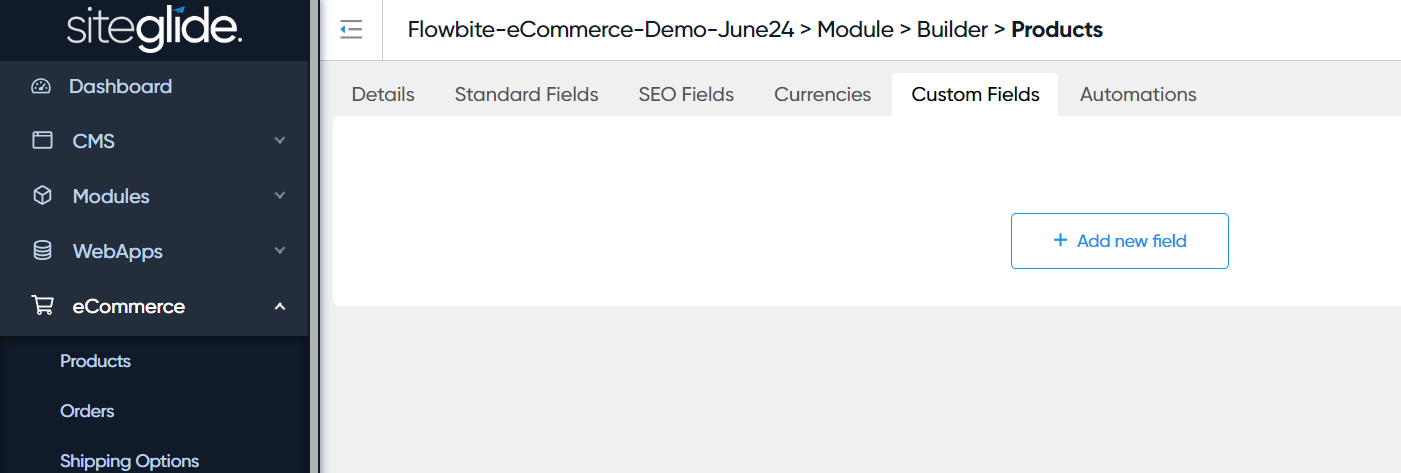Collapse the eCommerce menu chevron
This screenshot has width=1401, height=473.
(x=280, y=306)
